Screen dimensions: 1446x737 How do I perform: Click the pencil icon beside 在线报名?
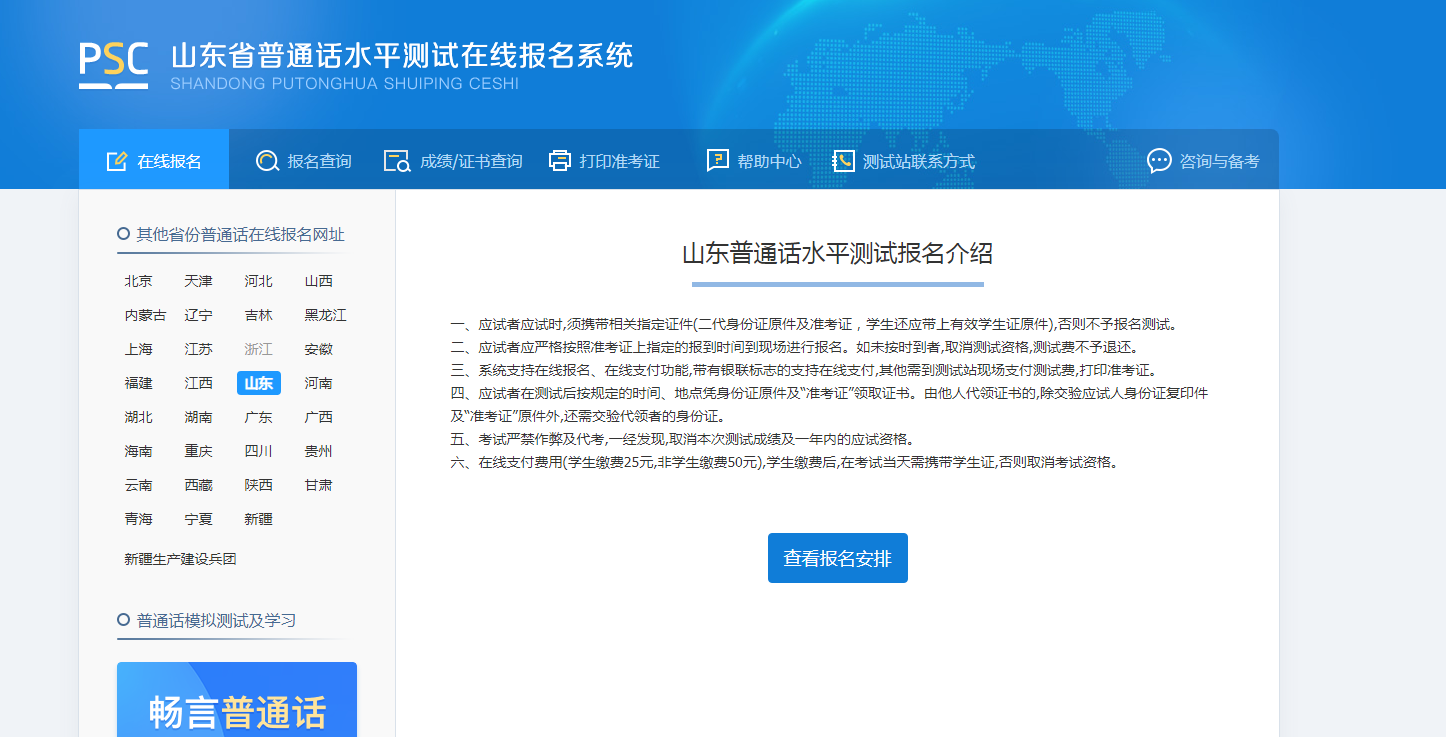(117, 161)
